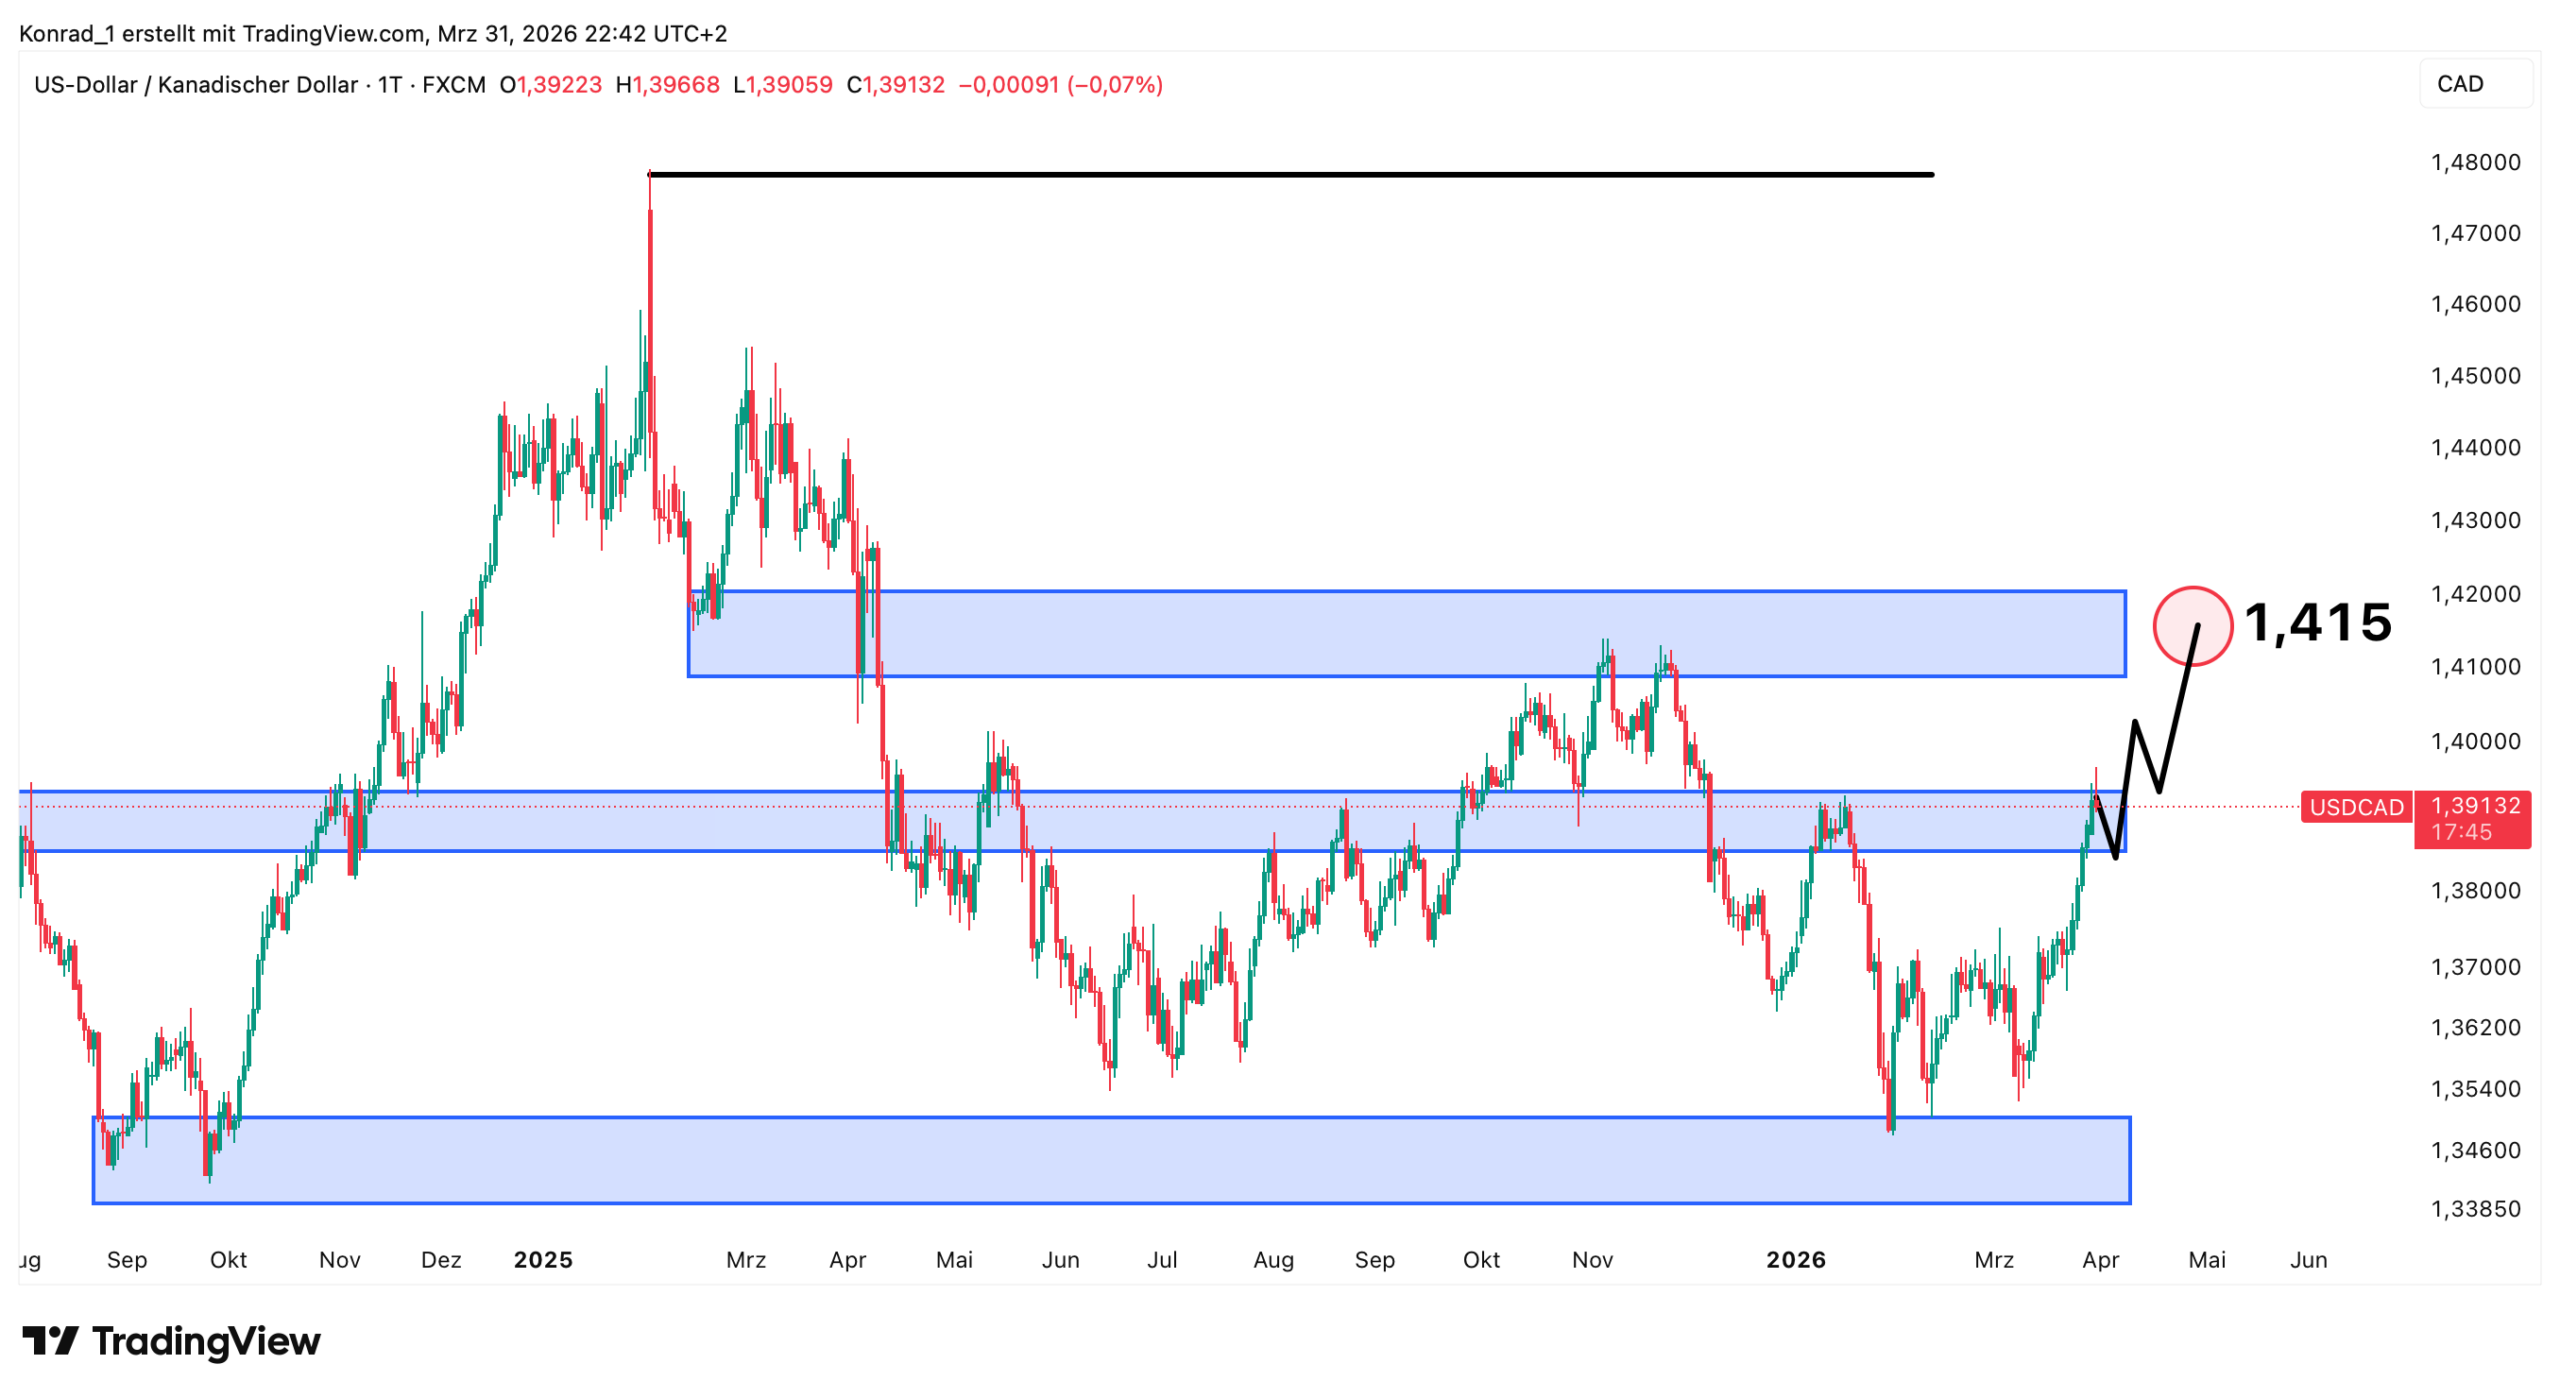Open the US-Dollar / Kanadischer Dollar symbol title
2560x1398 pixels.
coord(195,85)
